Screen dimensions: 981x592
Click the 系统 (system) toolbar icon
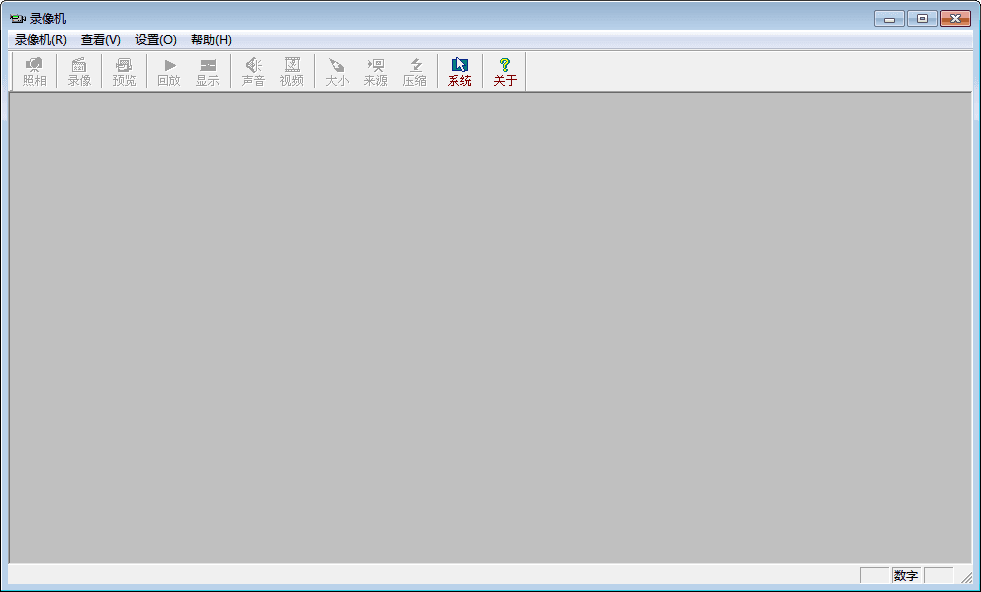(x=460, y=65)
